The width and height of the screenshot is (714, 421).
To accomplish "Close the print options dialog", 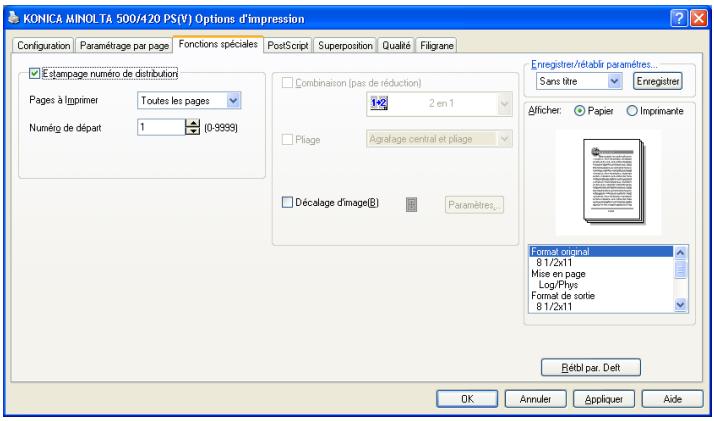I will coord(699,18).
